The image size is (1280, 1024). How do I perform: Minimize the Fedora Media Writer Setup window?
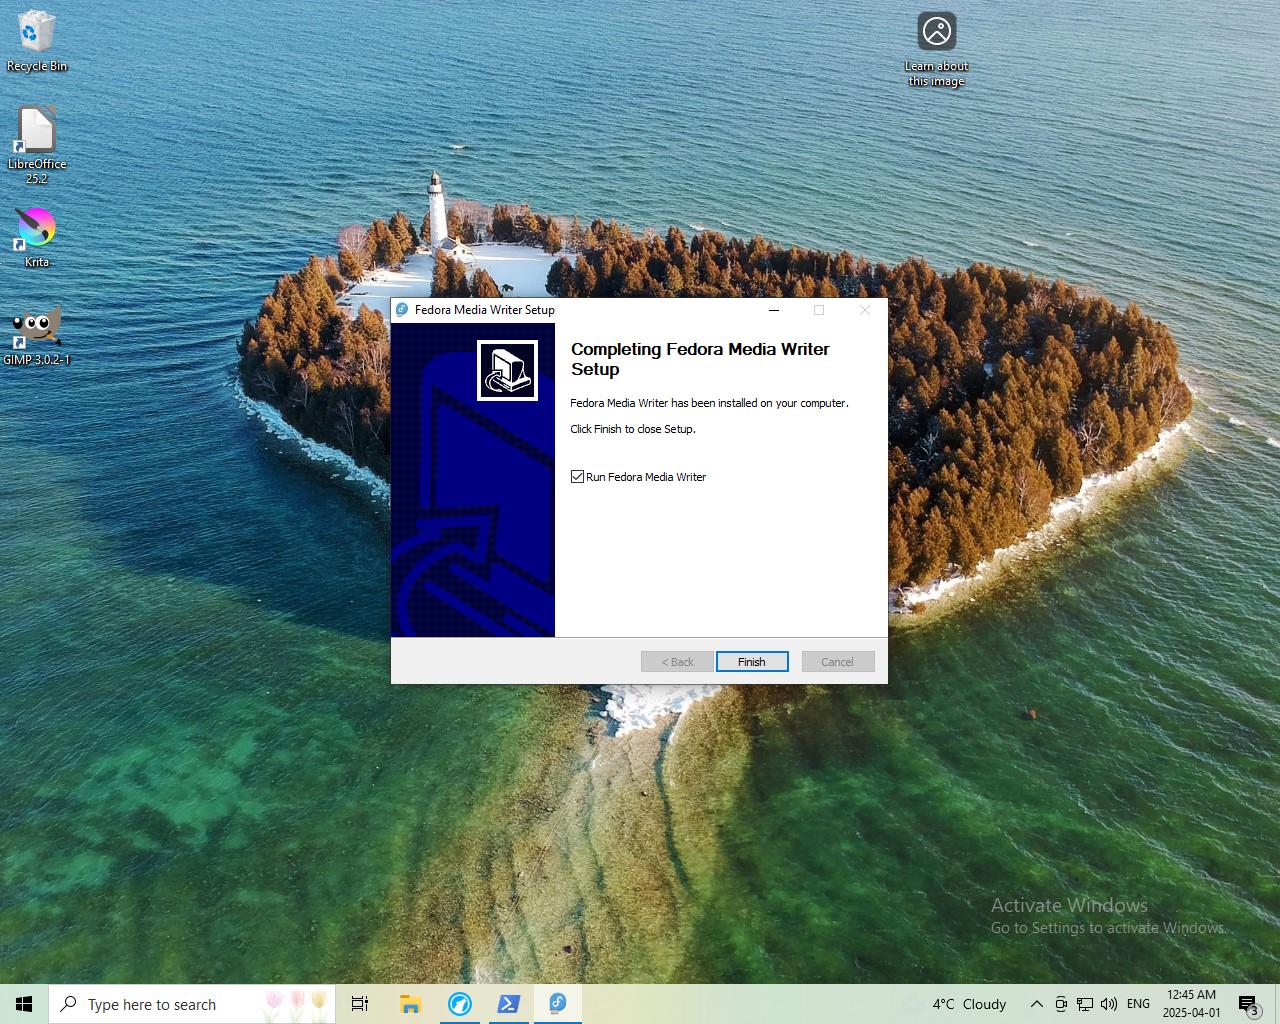[x=773, y=310]
